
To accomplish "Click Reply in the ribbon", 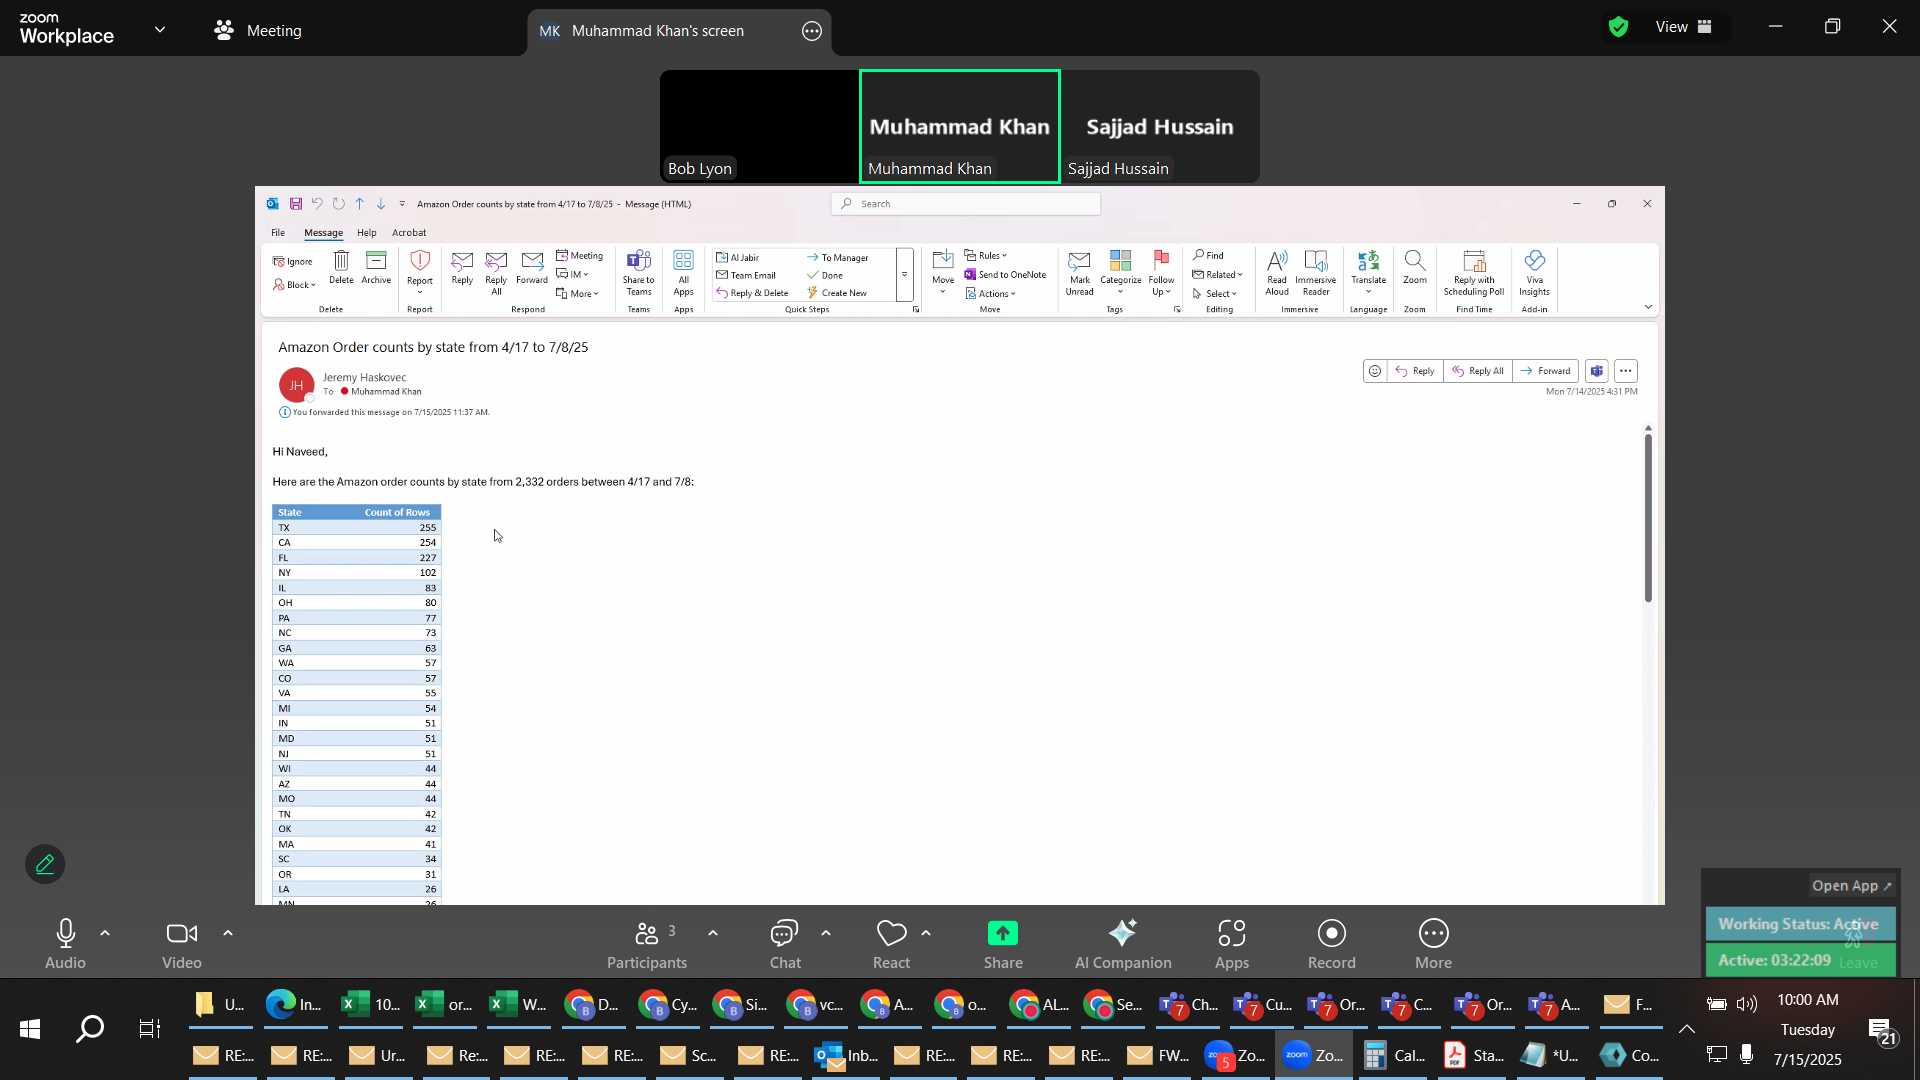I will coord(462,268).
